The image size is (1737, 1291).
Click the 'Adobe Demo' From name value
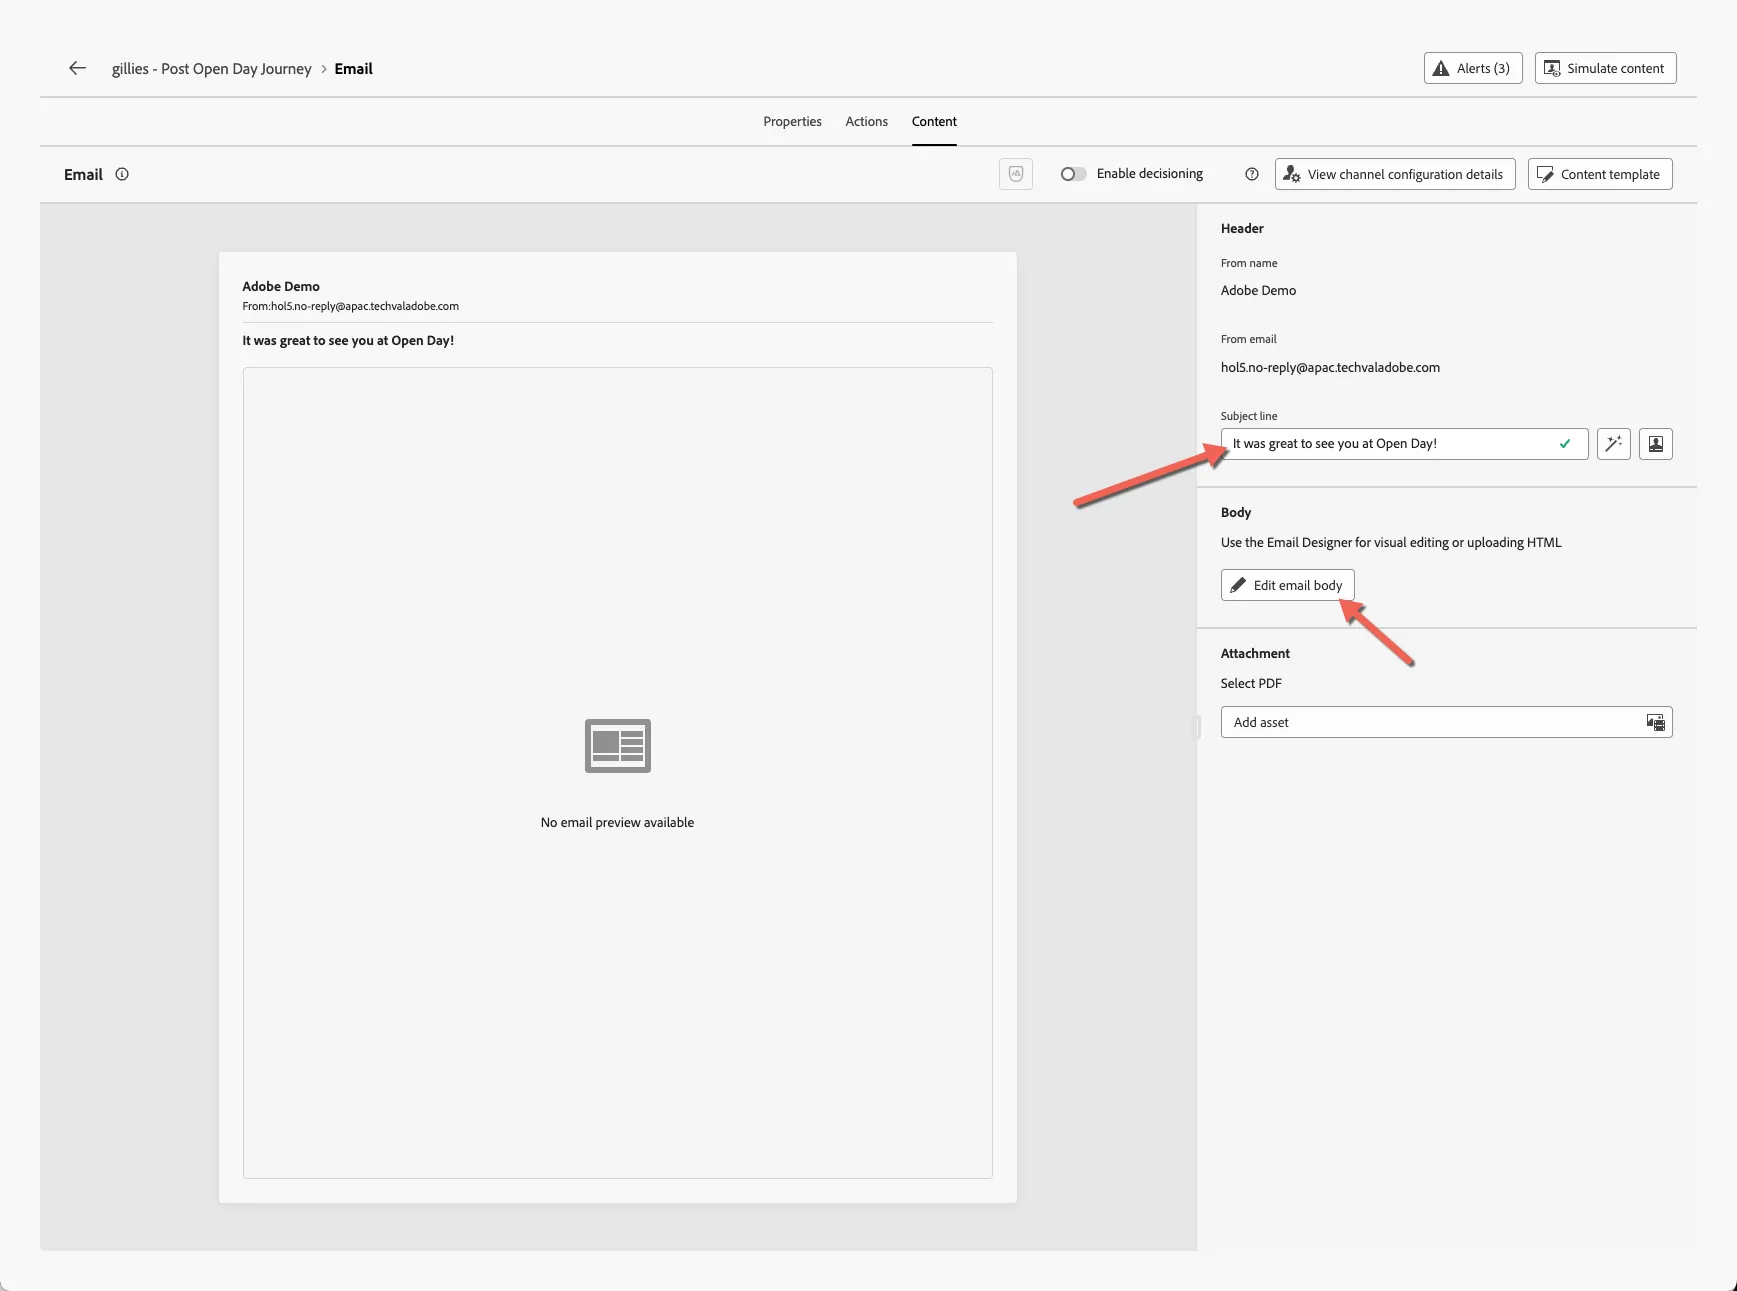click(1258, 291)
